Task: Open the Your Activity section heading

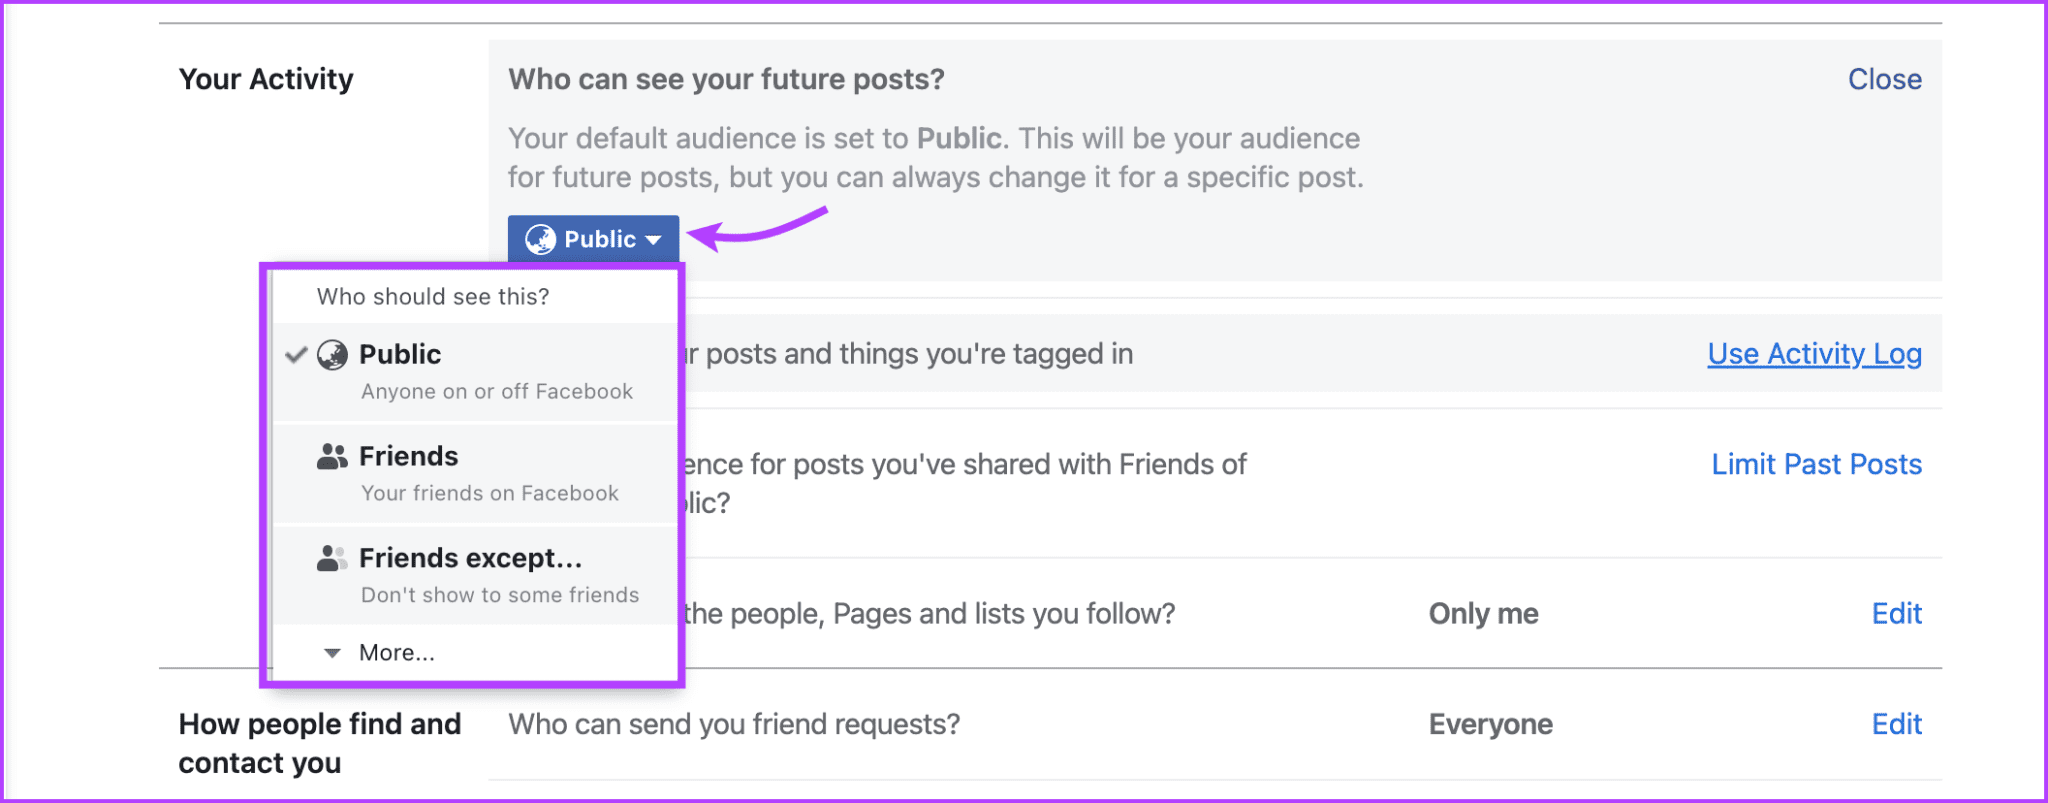Action: [x=266, y=79]
